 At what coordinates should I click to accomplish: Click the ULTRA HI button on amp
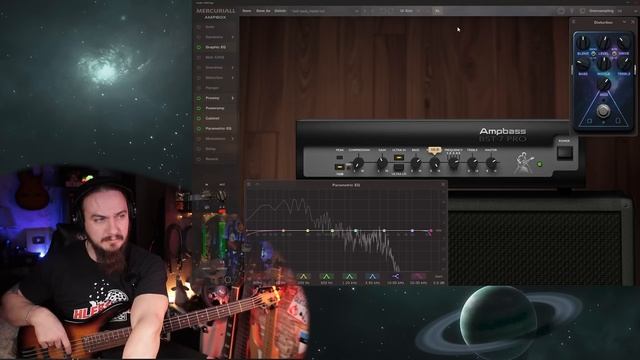coord(399,157)
